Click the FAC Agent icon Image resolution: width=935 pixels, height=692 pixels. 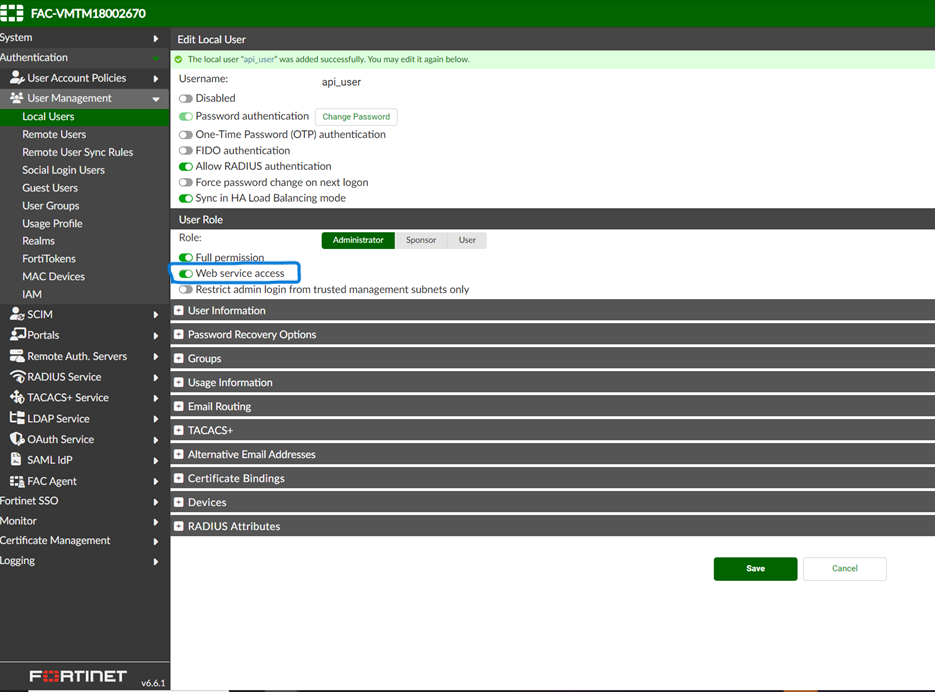coord(17,481)
